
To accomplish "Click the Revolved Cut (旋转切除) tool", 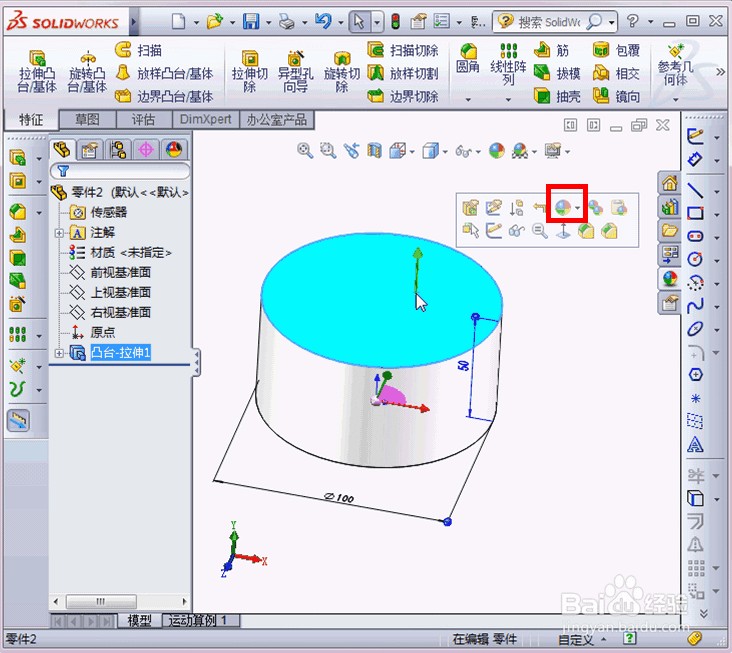I will (x=342, y=71).
